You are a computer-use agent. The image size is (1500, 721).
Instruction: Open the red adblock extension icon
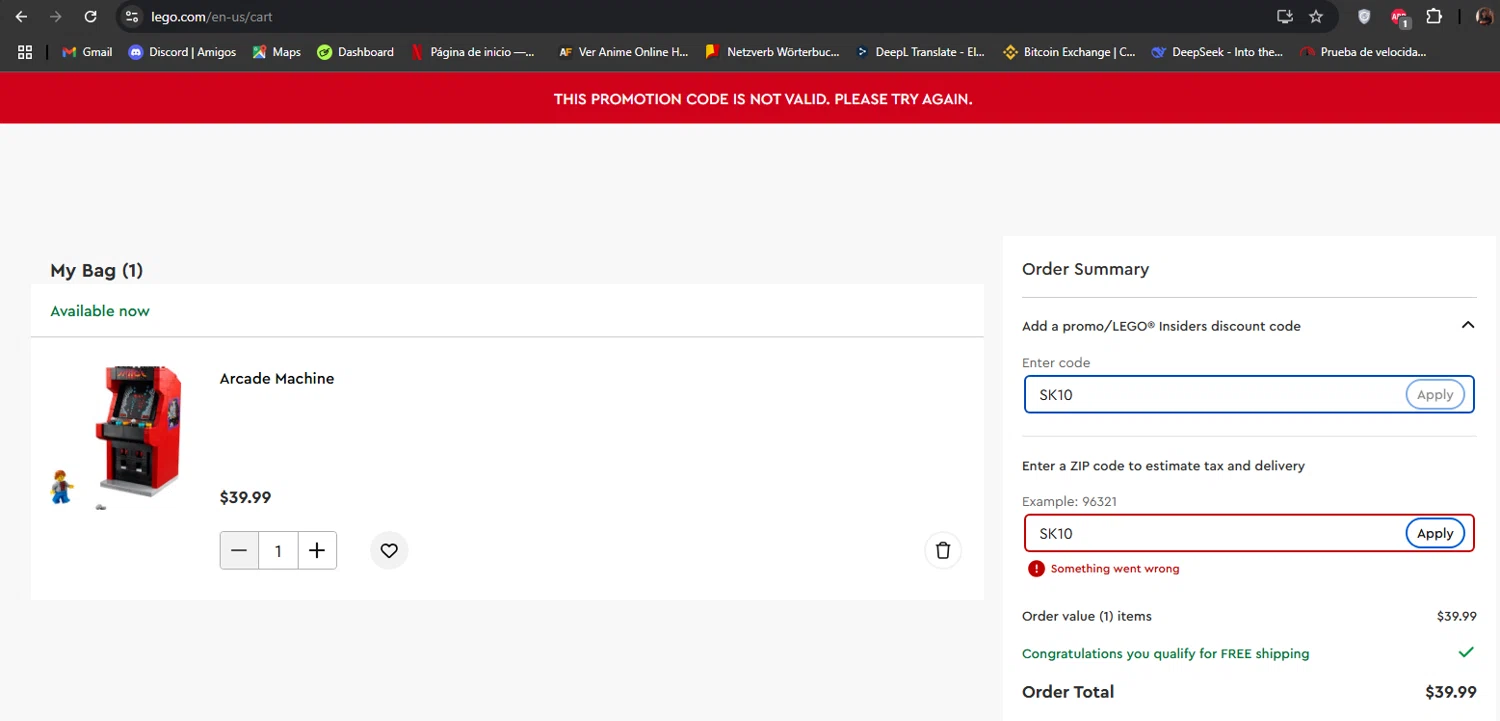[1400, 17]
